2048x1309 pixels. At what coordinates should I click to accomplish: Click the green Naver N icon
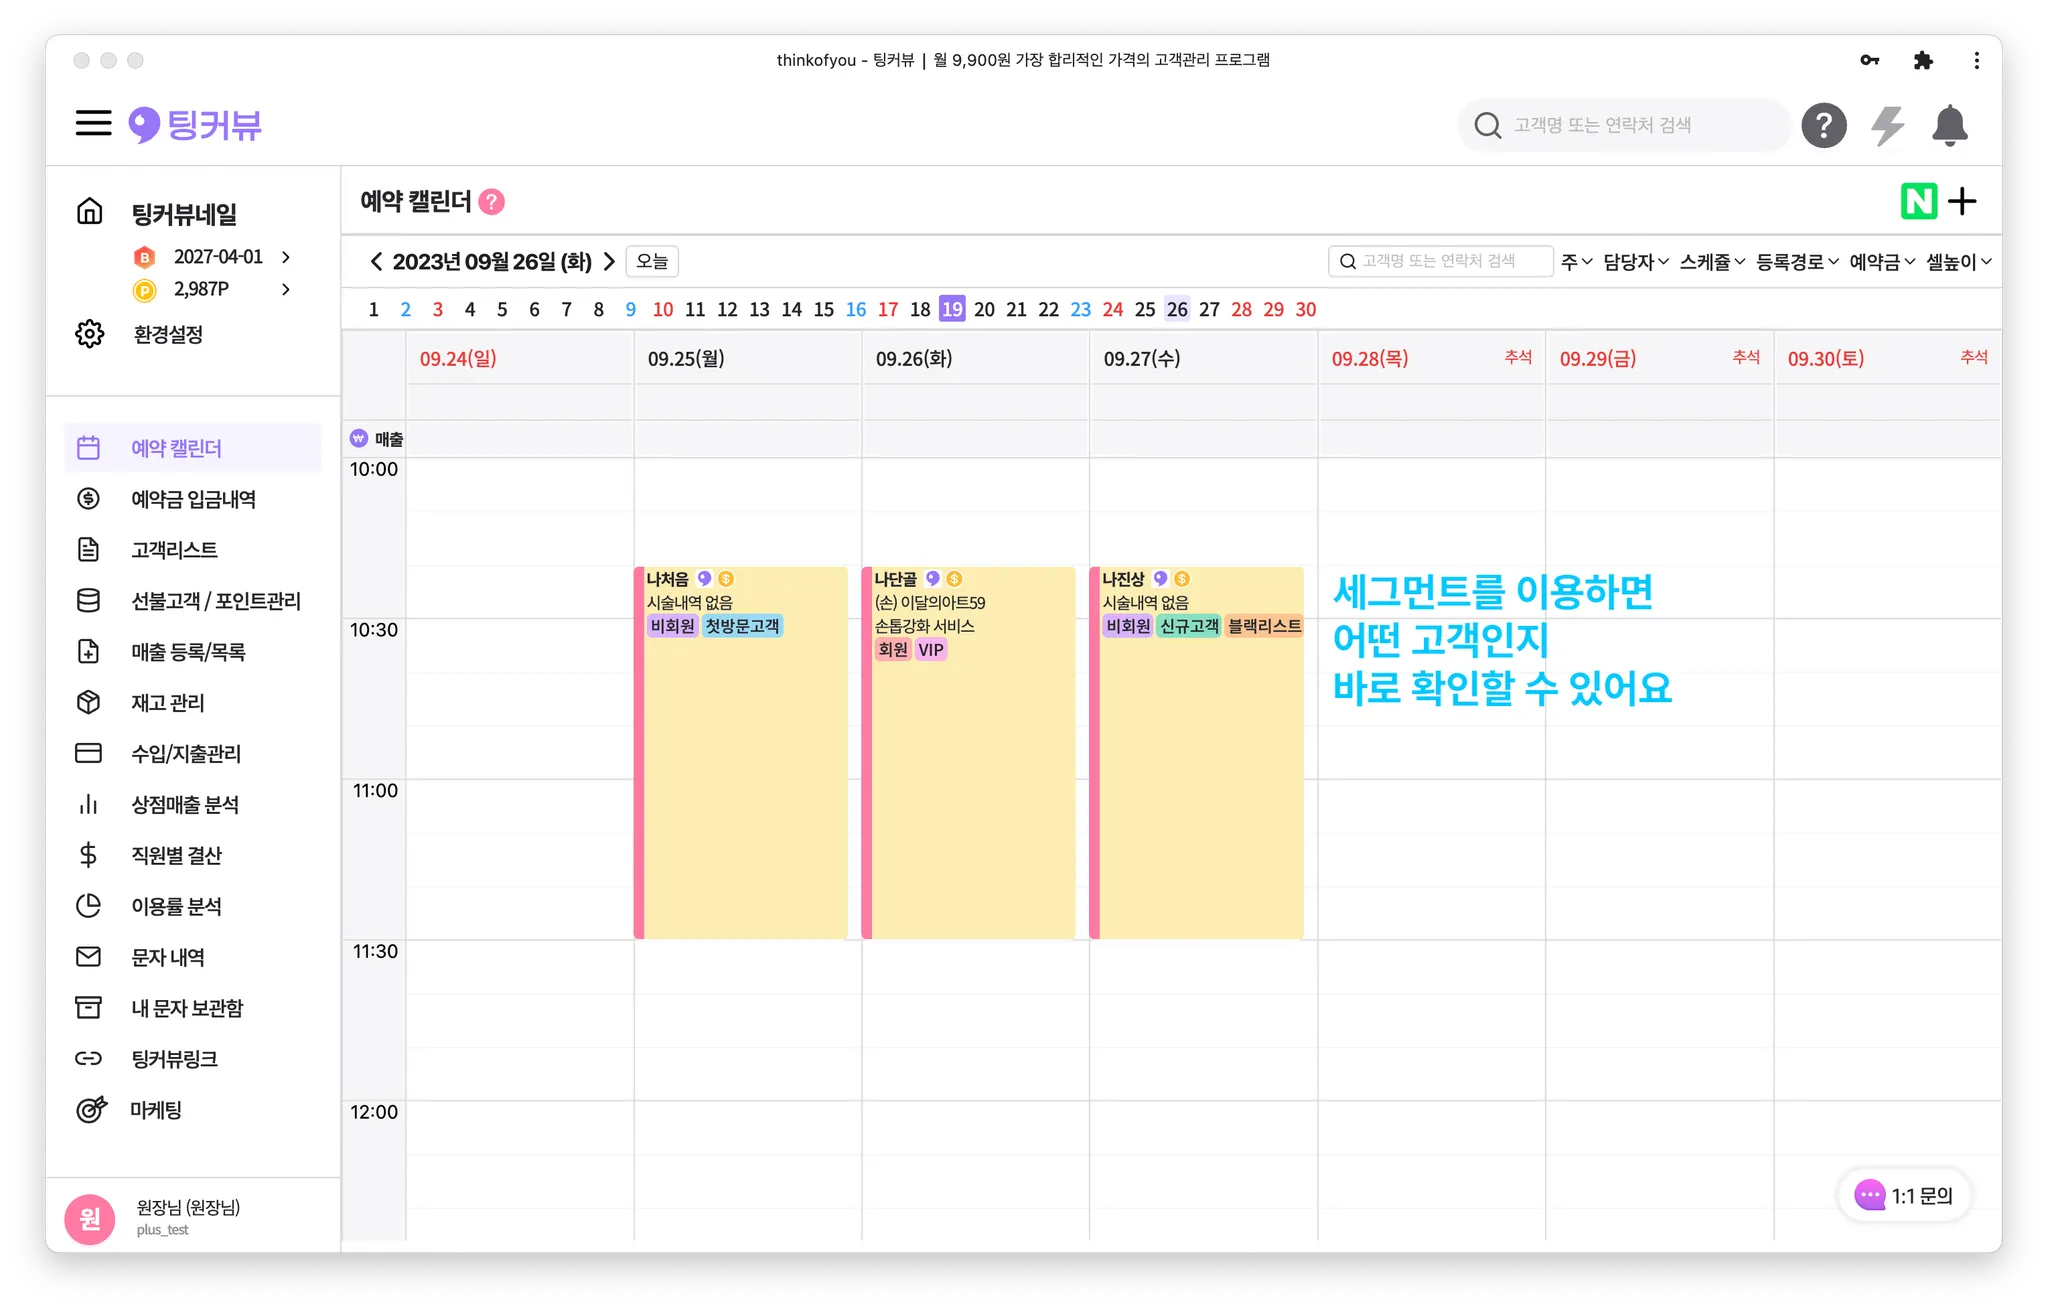point(1918,201)
